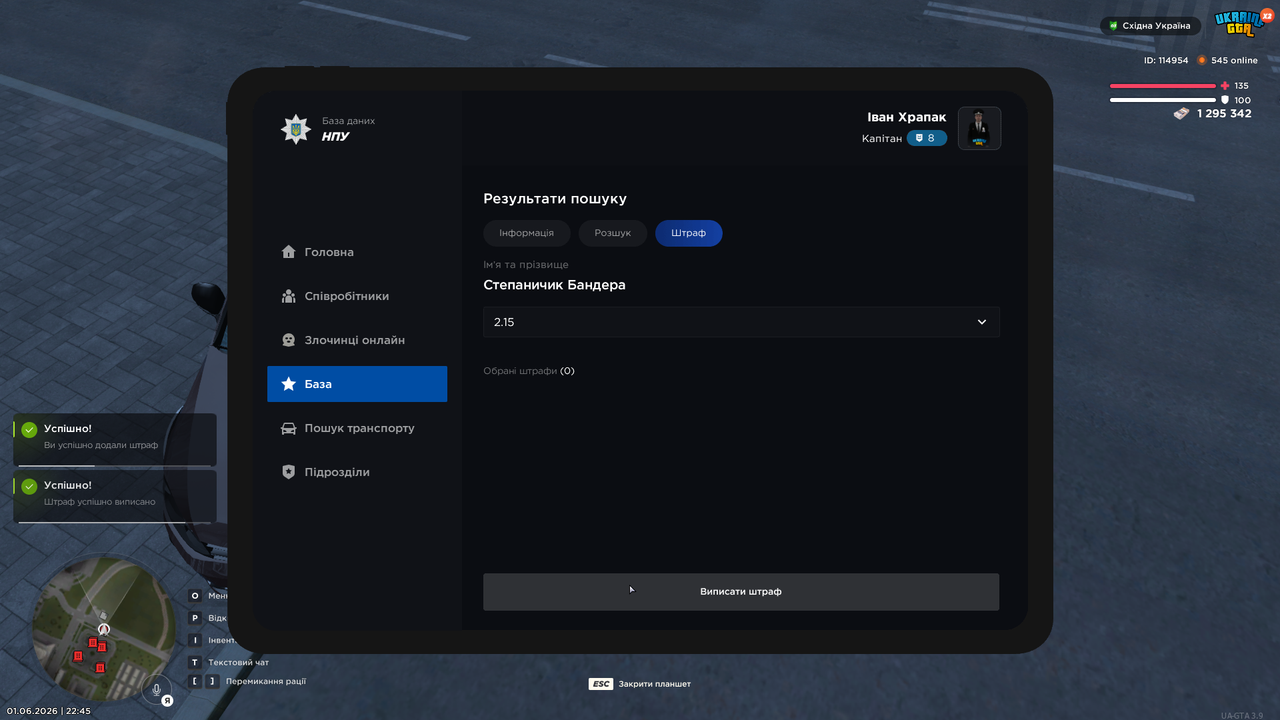This screenshot has height=720, width=1280.
Task: Click the P key hint icon
Action: tap(195, 618)
